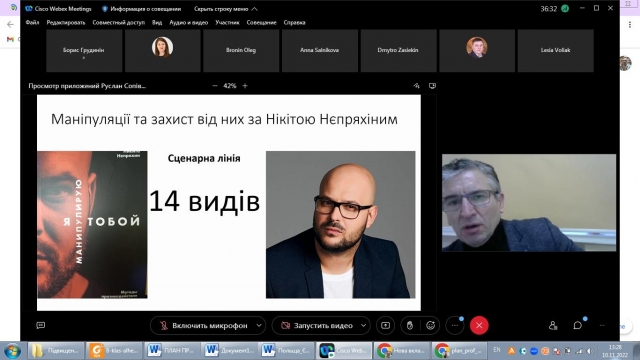640x360 pixels.
Task: Open the Аудио и видео menu
Action: click(x=189, y=22)
